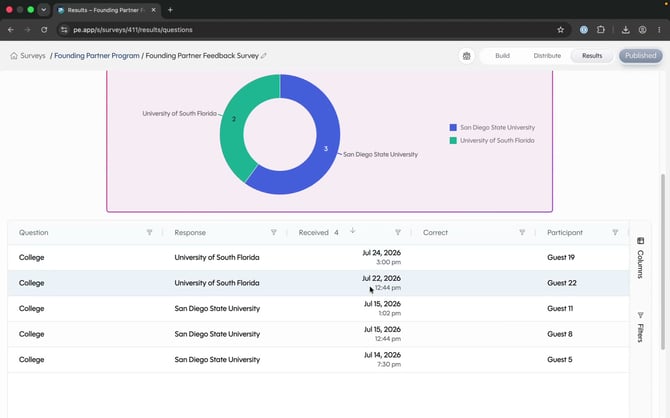Open the Founding Partner Program breadcrumb
Image resolution: width=670 pixels, height=418 pixels.
pyautogui.click(x=97, y=56)
